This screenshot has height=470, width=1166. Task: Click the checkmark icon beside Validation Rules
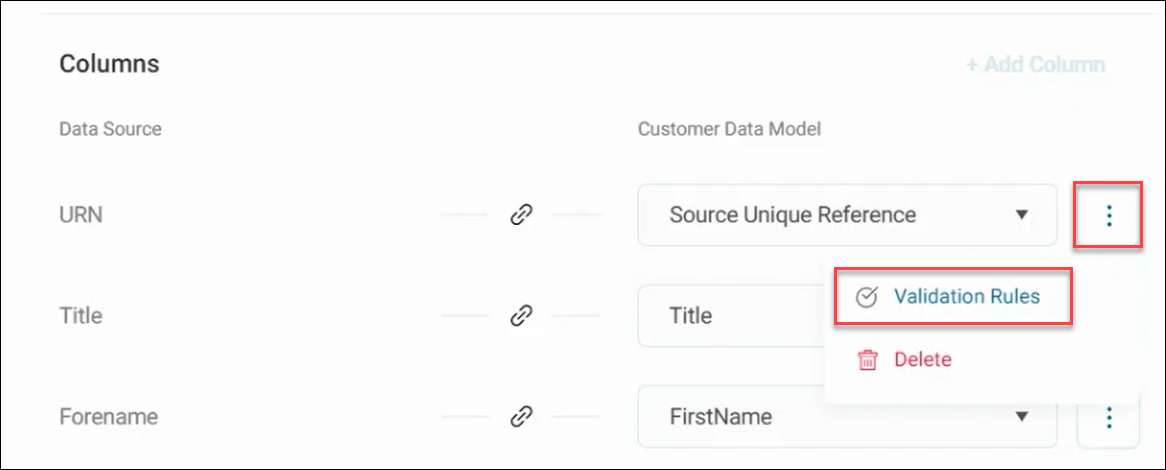coord(866,297)
